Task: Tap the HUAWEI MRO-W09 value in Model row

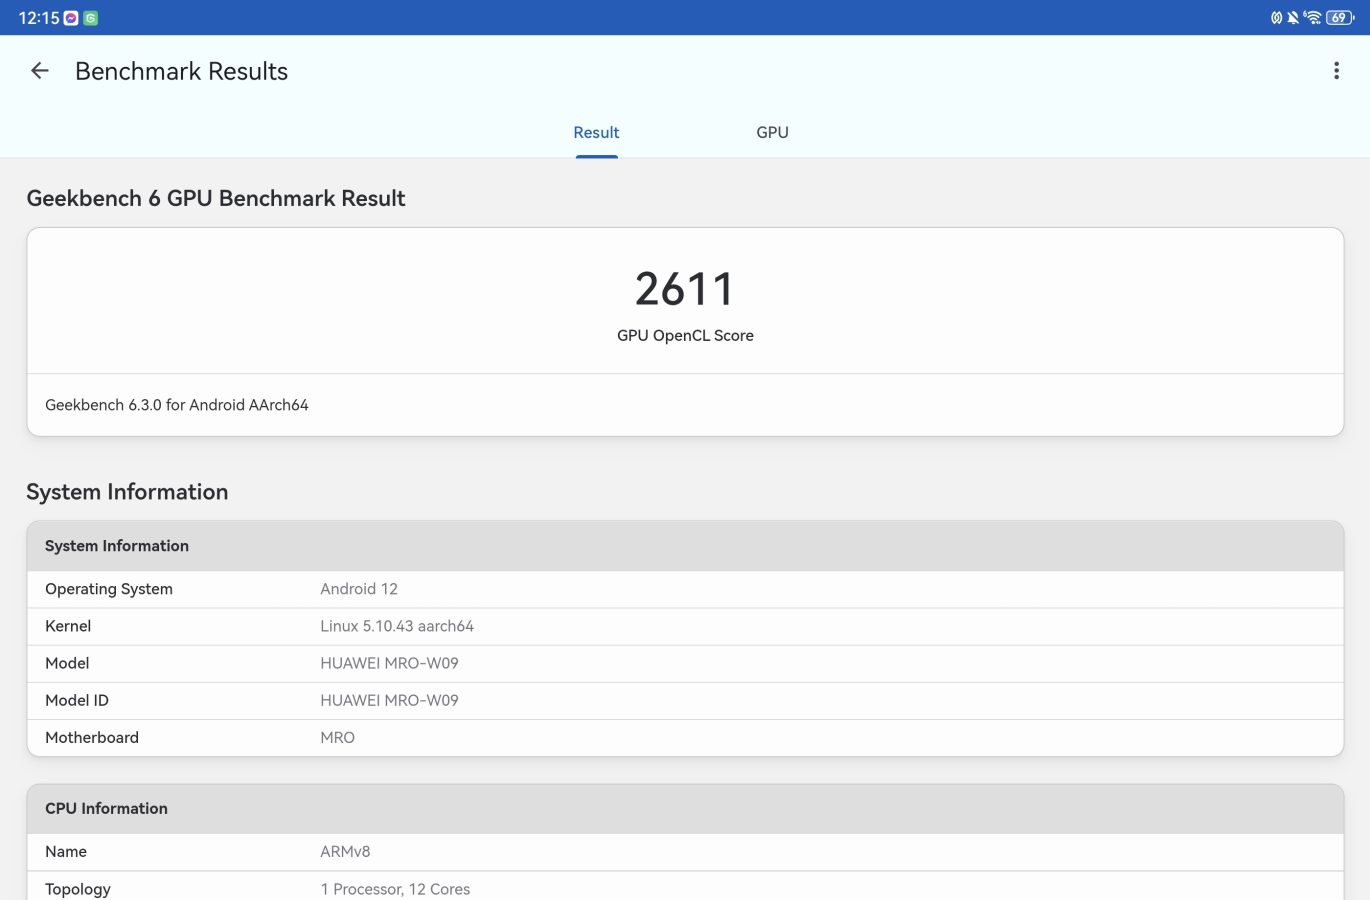Action: 389,663
